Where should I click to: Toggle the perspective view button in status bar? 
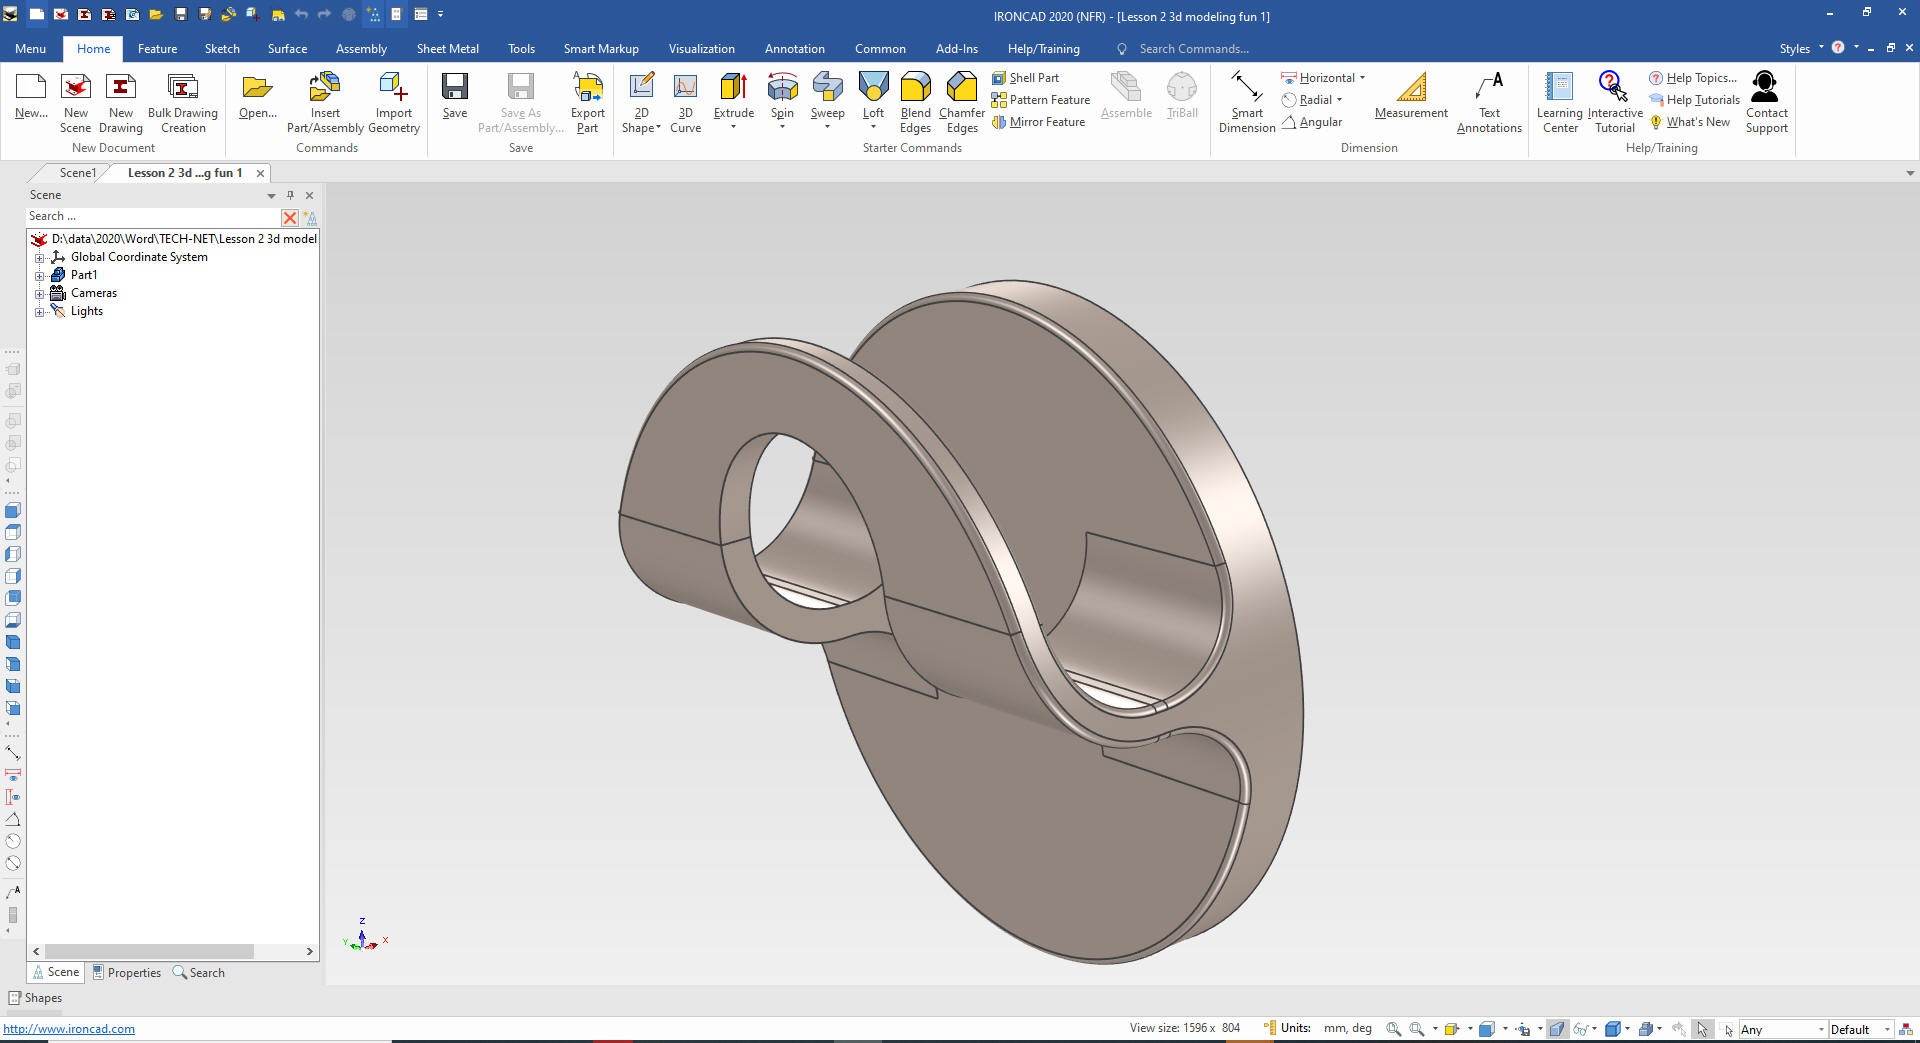[1557, 1029]
